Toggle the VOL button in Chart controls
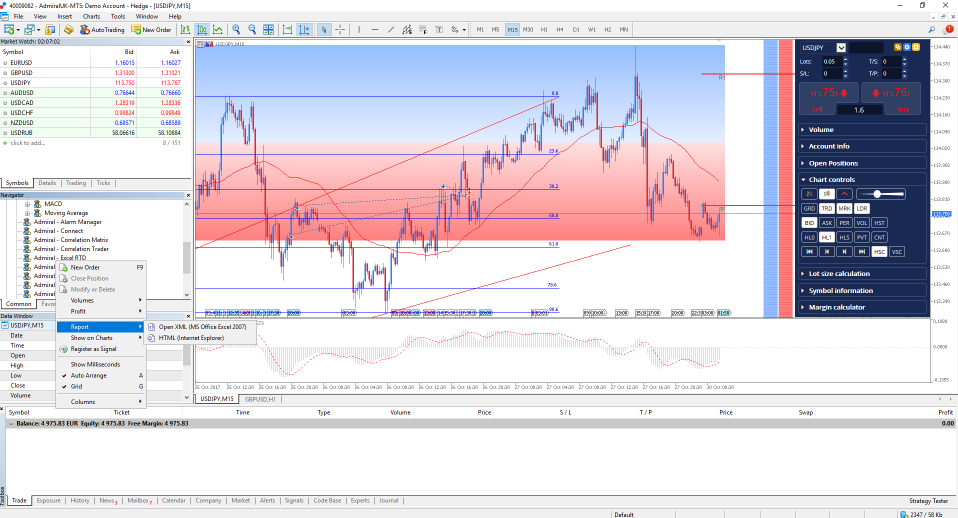The width and height of the screenshot is (958, 518). tap(861, 223)
